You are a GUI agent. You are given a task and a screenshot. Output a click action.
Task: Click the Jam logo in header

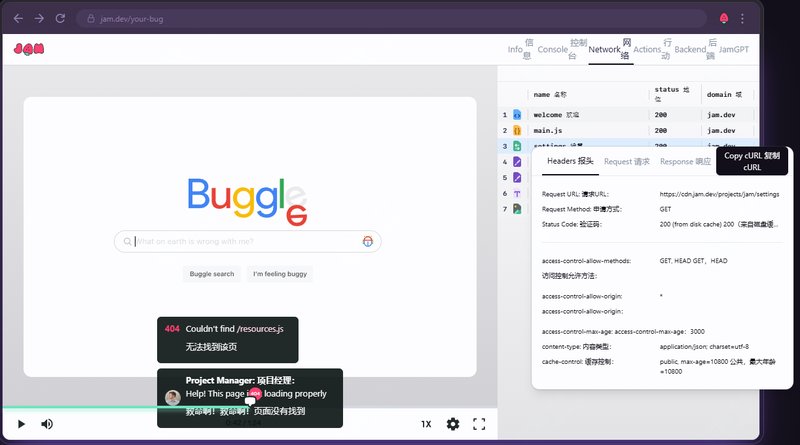29,49
